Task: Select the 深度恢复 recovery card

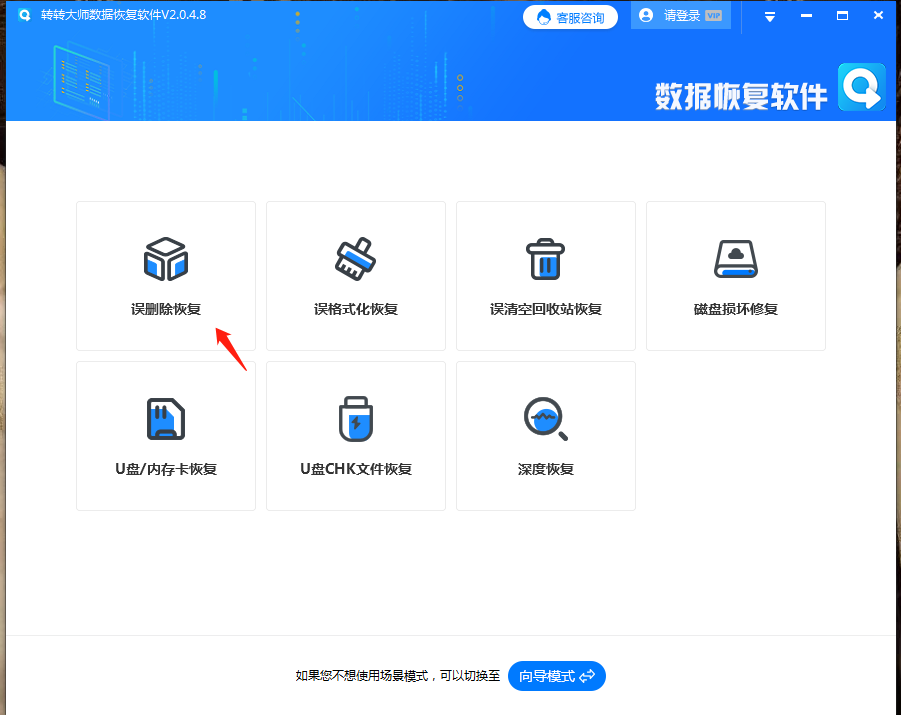Action: coord(545,436)
